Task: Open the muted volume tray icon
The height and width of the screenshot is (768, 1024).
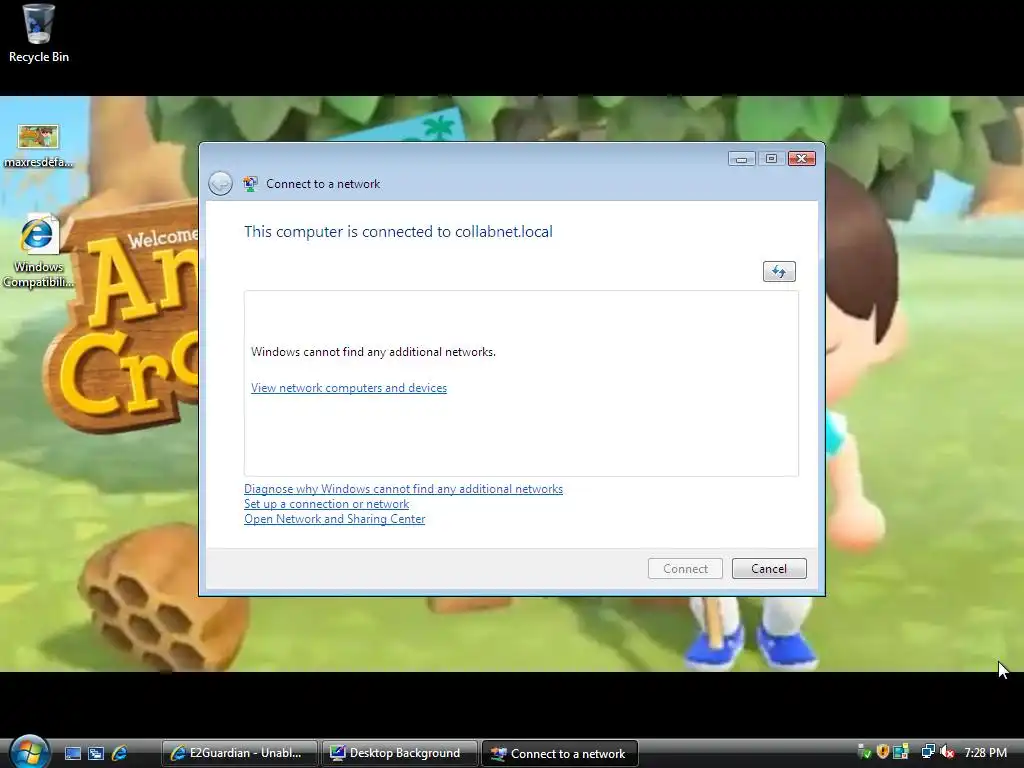Action: coord(948,752)
